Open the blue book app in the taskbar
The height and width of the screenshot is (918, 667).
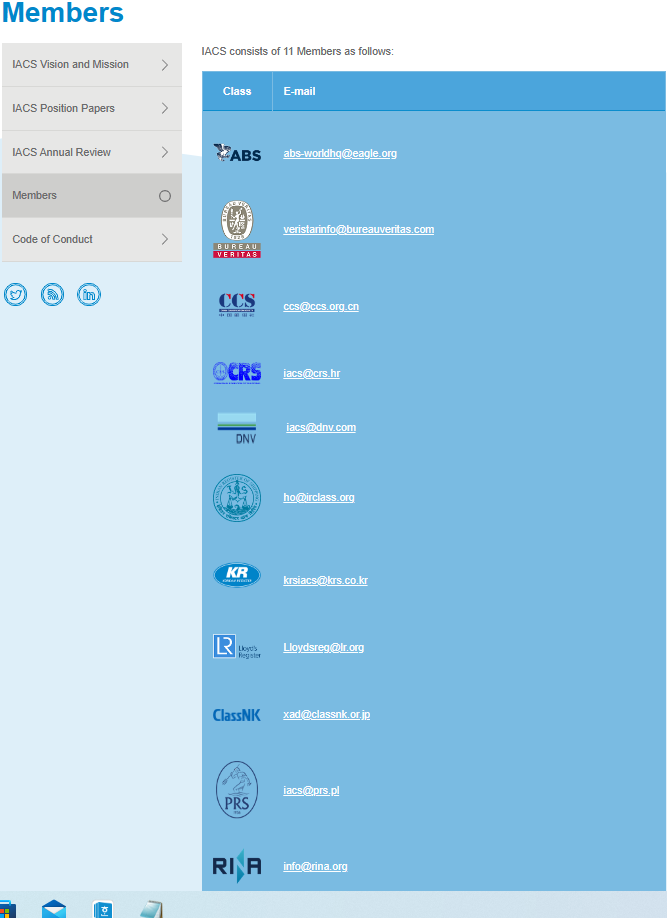pyautogui.click(x=102, y=909)
